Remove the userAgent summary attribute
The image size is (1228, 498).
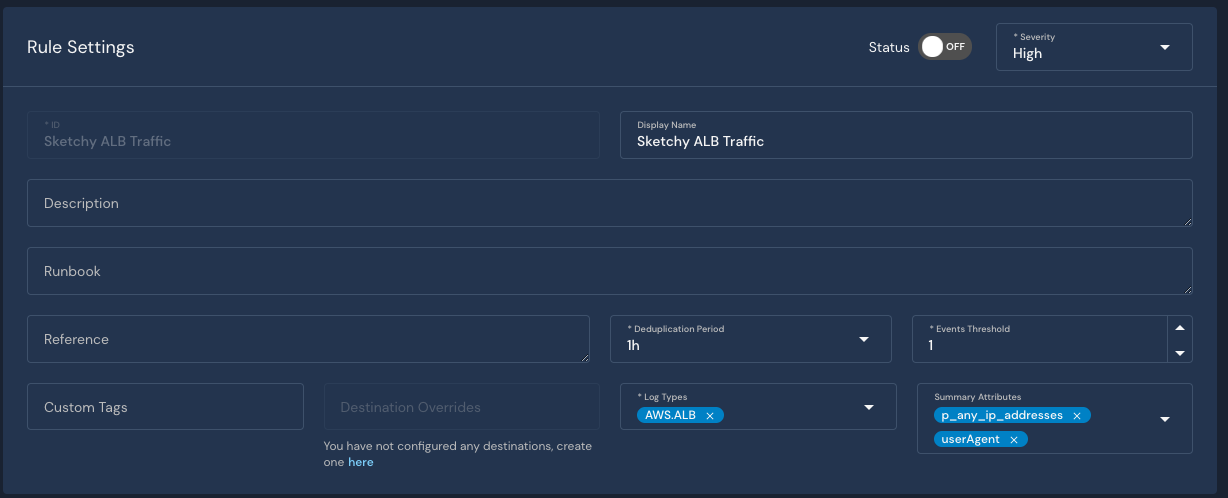(1013, 439)
